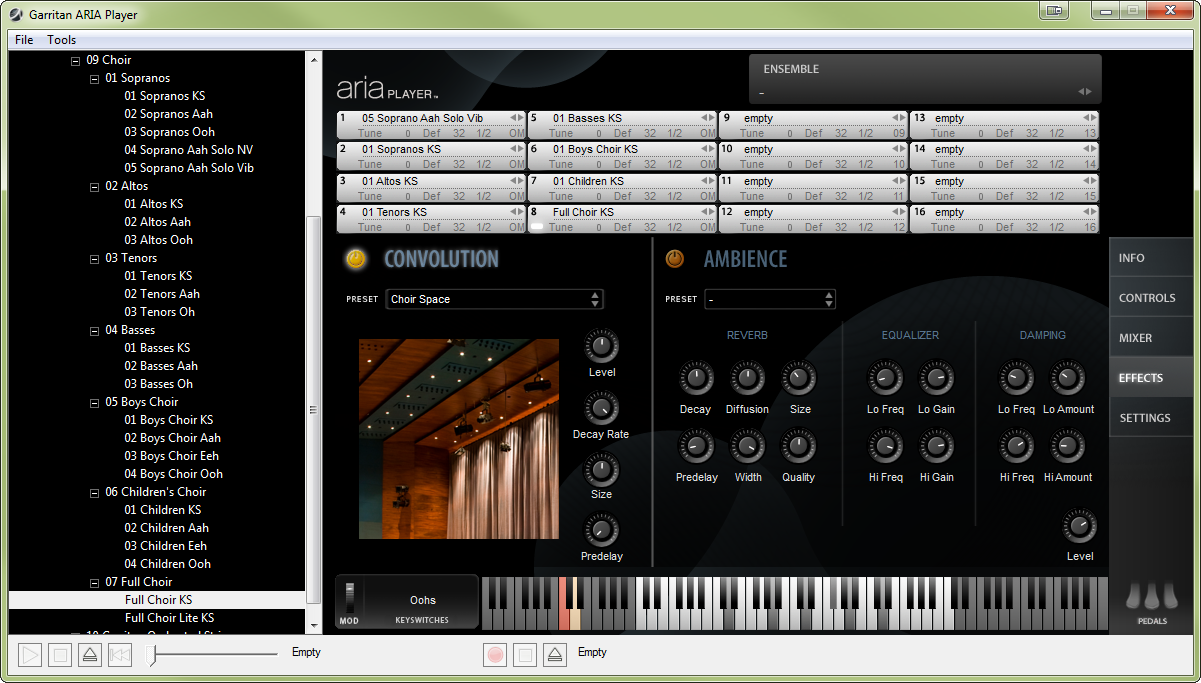Click the MIDI player eject/load button

[x=90, y=655]
